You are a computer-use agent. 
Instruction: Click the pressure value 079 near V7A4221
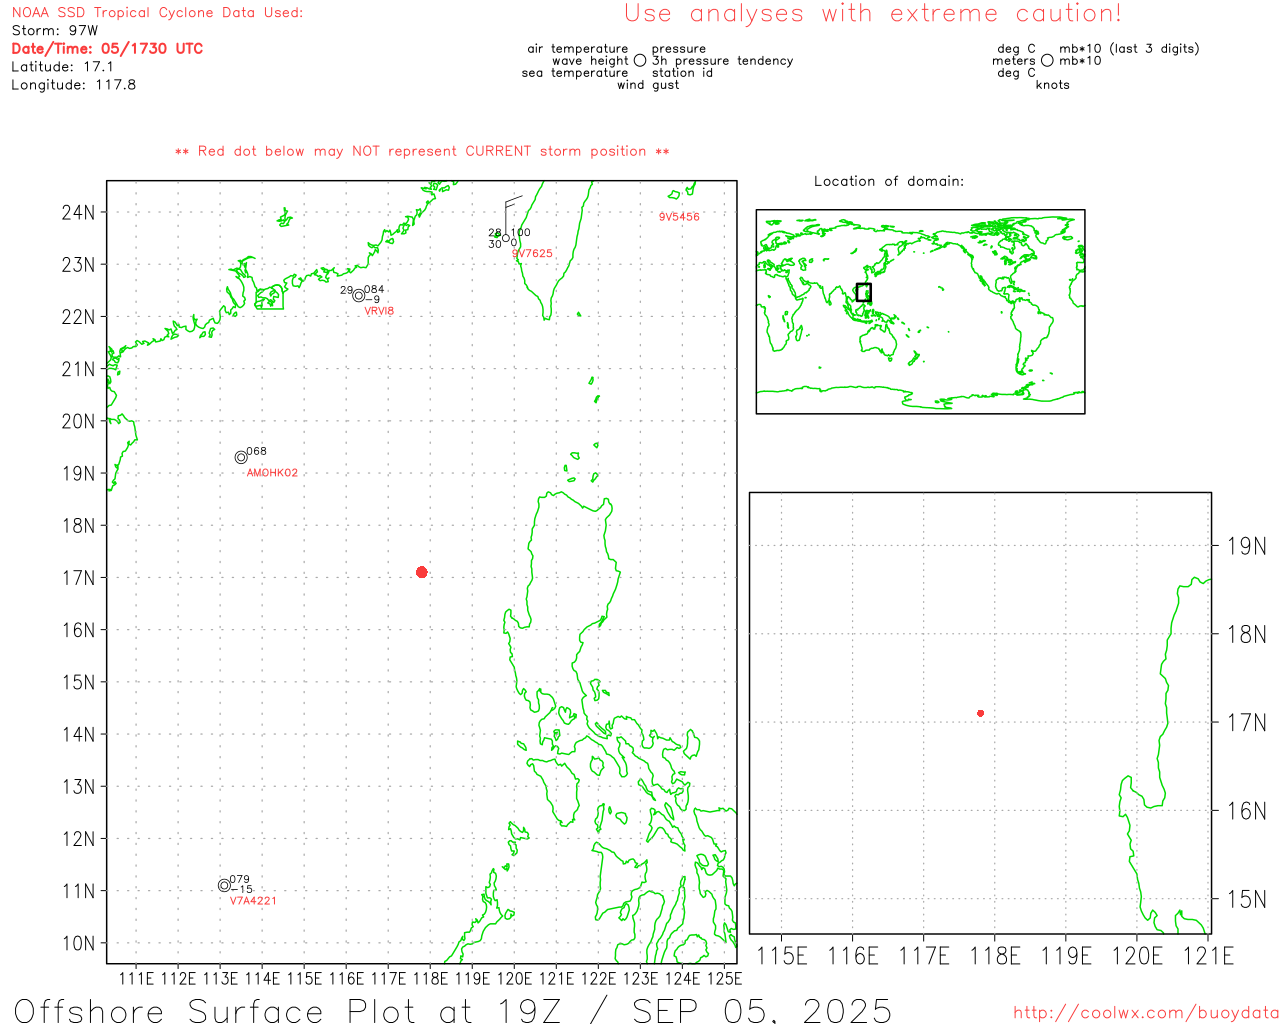pos(240,880)
